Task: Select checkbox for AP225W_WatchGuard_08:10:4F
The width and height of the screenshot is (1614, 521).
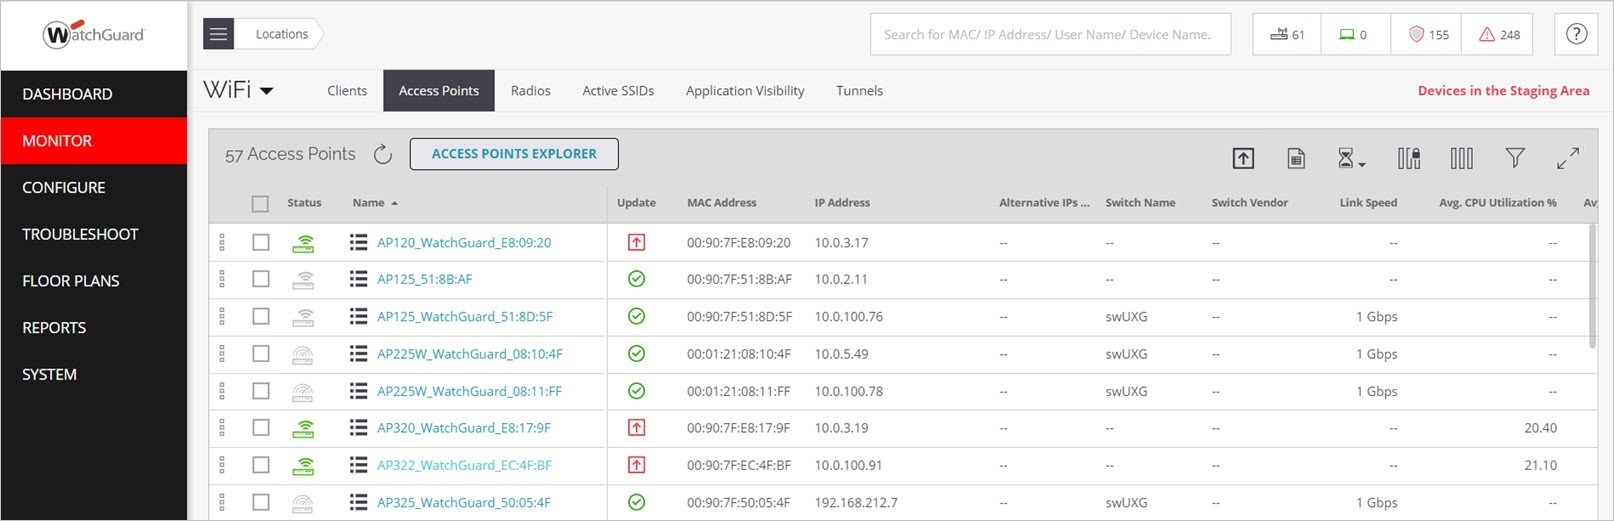Action: coord(261,353)
